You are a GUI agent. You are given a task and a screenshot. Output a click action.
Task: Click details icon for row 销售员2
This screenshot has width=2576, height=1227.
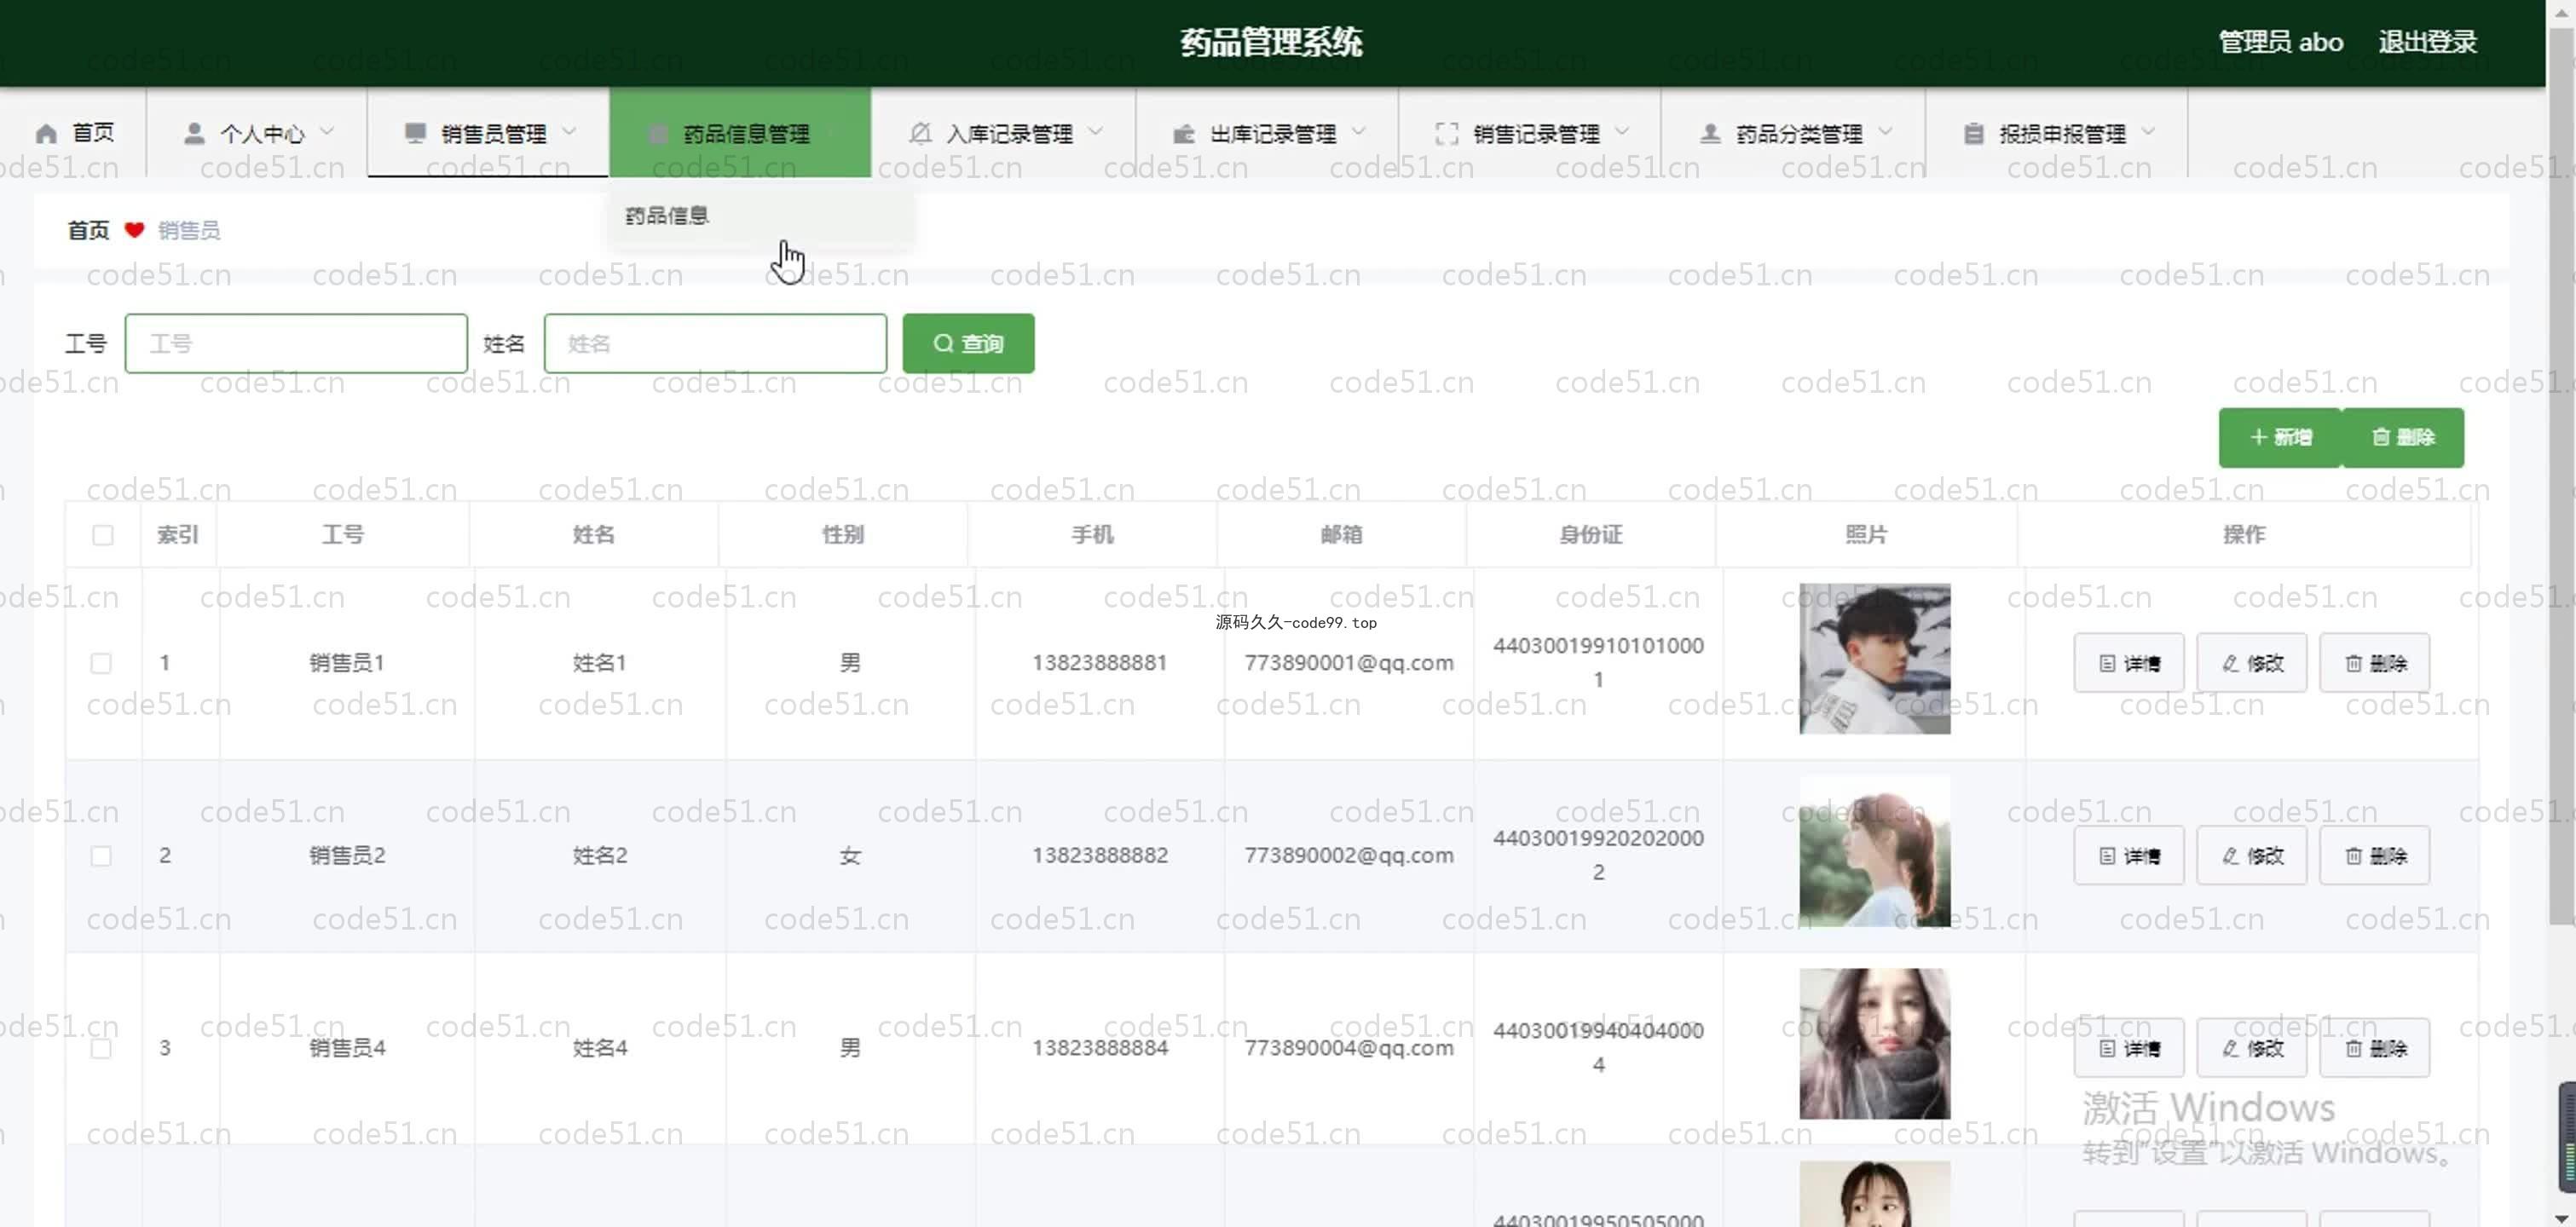click(x=2107, y=856)
